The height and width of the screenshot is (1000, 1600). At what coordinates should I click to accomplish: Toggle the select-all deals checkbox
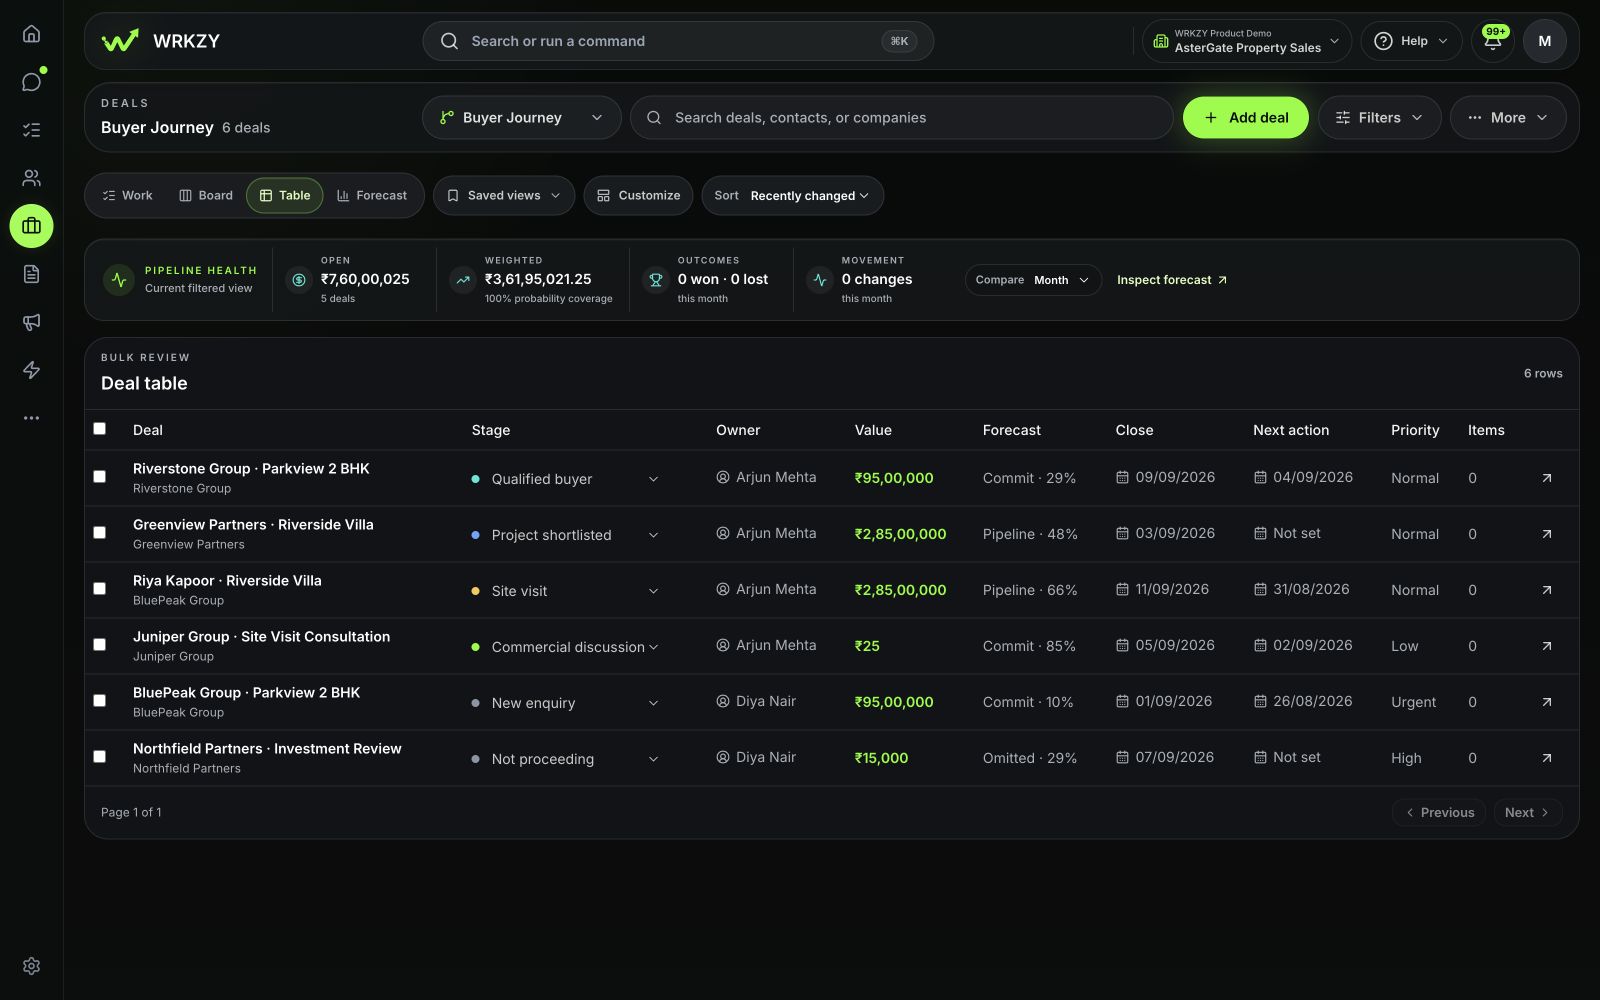click(100, 429)
